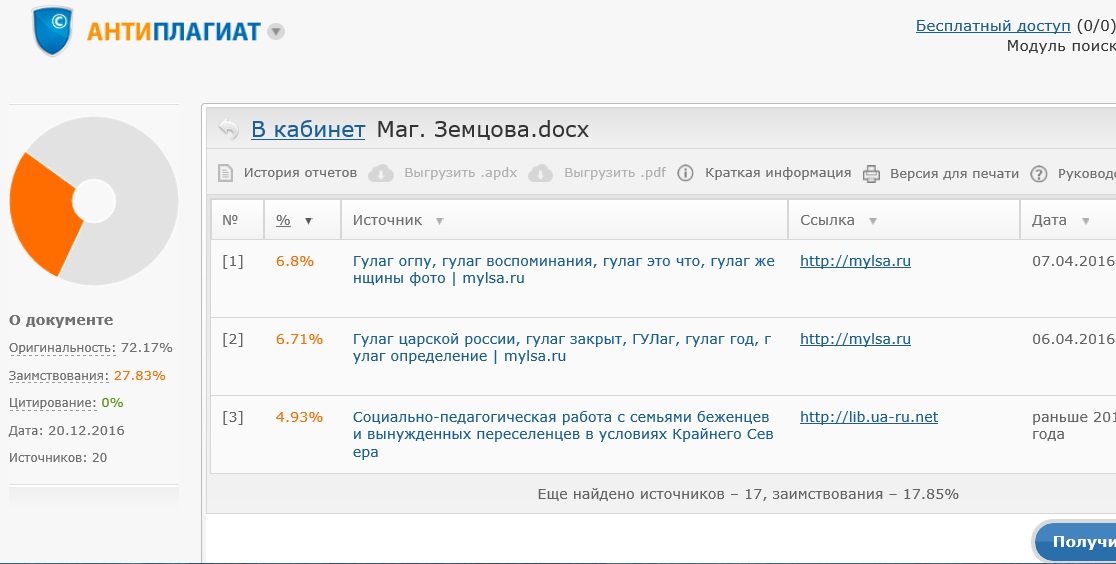Click the back arrow icon beside В кабинет

click(229, 129)
